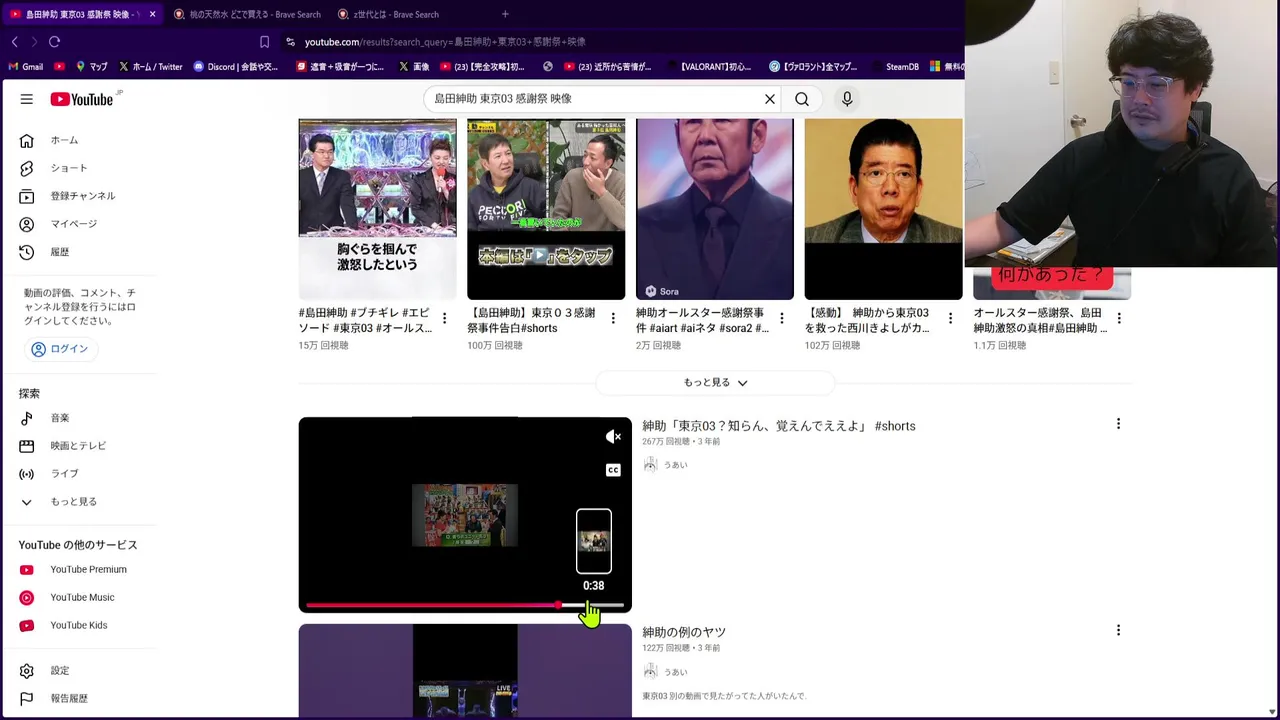The width and height of the screenshot is (1280, 720).
Task: Click site info icon beside URL
Action: (290, 42)
